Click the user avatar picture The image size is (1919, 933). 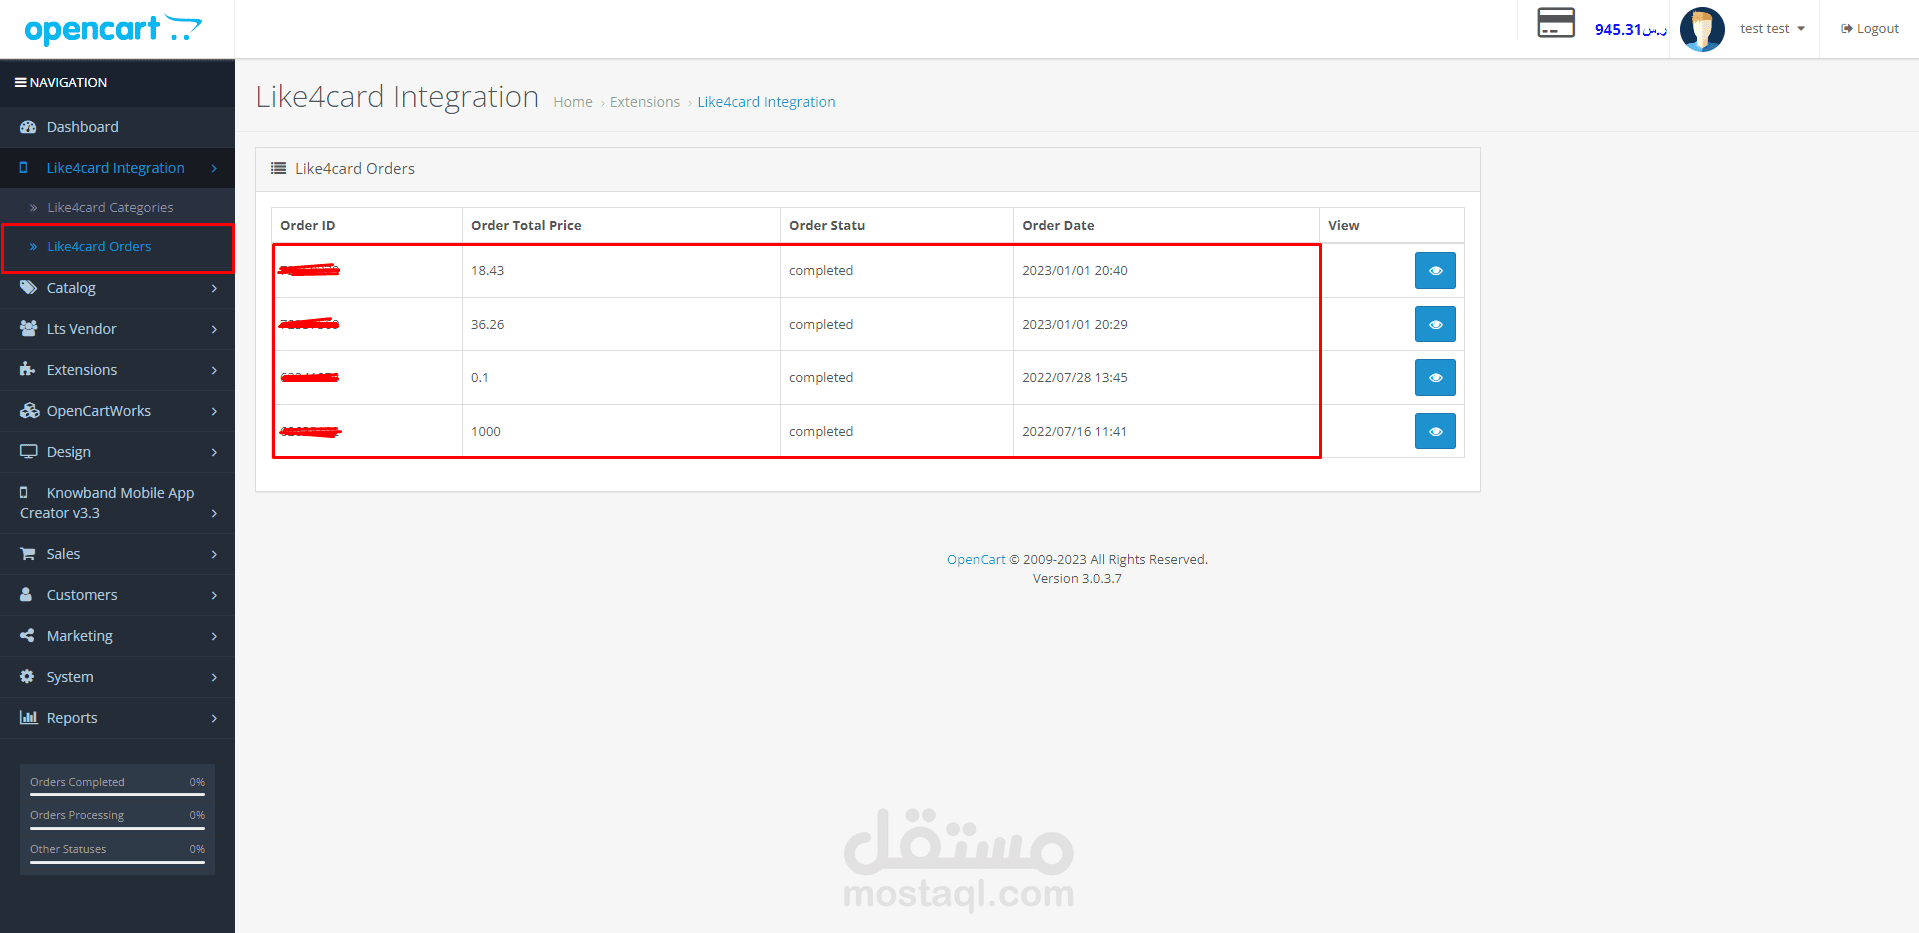(1702, 29)
